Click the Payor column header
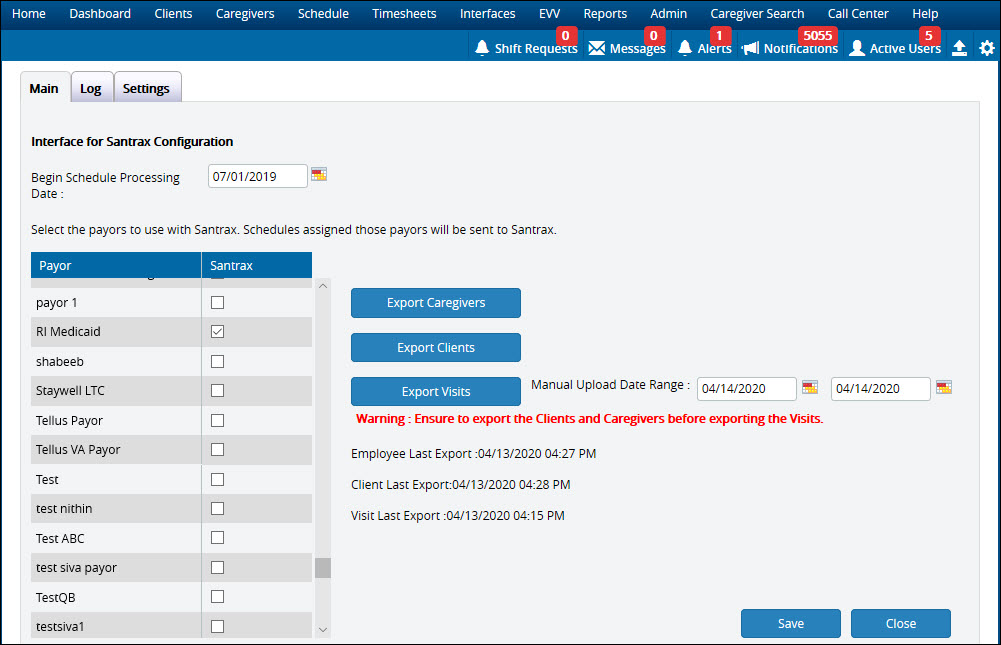1001x645 pixels. click(116, 265)
